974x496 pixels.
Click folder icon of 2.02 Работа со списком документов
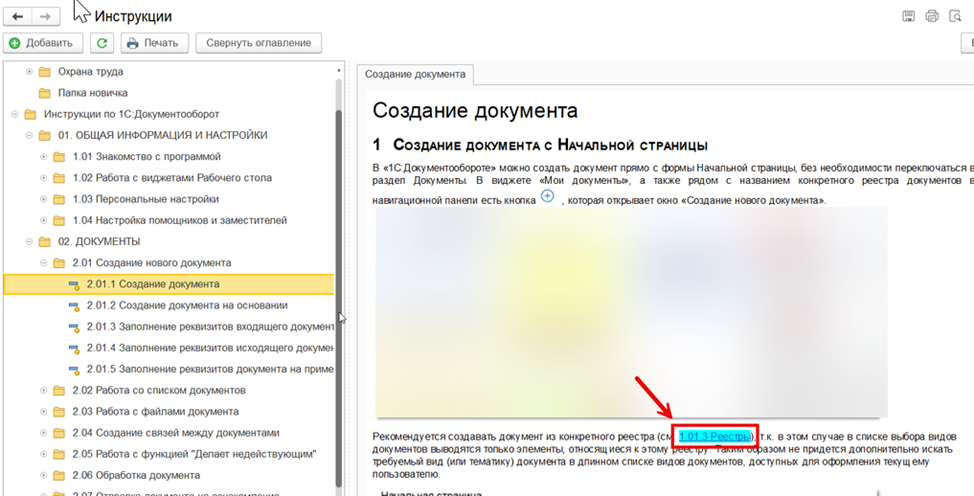59,390
